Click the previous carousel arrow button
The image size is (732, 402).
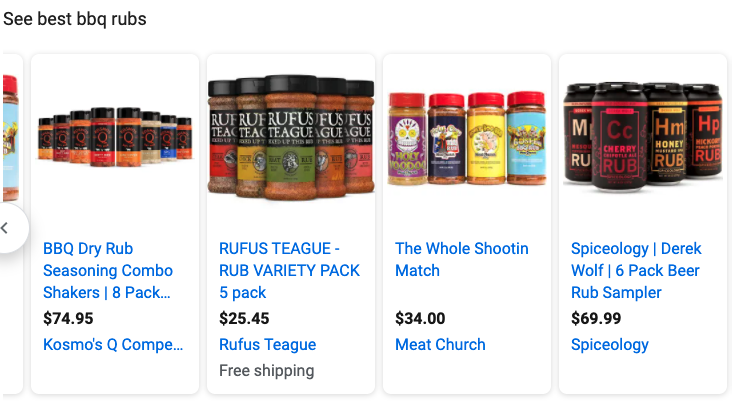[8, 228]
